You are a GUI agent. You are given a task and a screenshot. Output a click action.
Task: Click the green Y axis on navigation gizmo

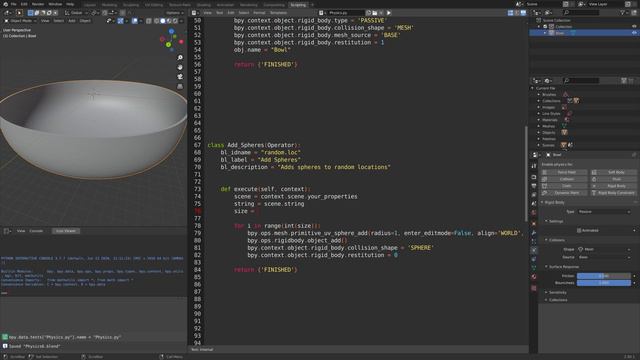click(x=168, y=44)
